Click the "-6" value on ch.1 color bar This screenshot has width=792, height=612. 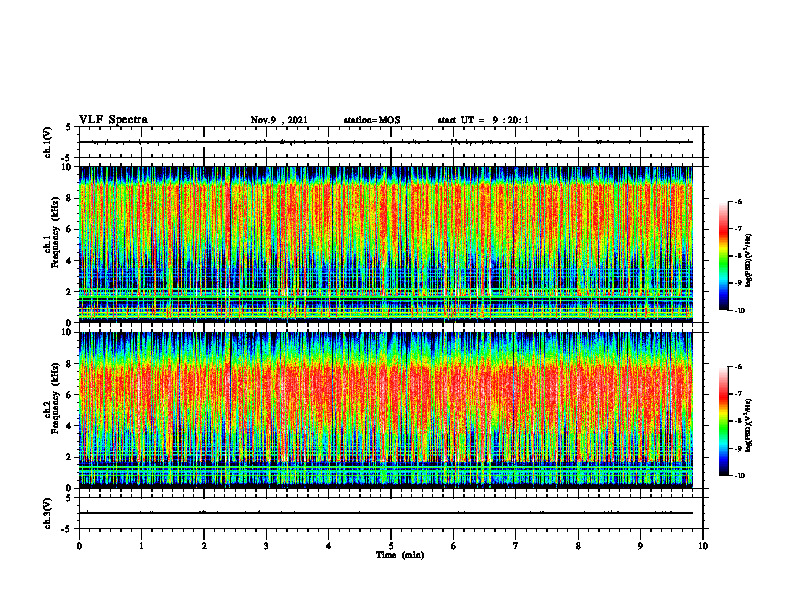pyautogui.click(x=739, y=202)
